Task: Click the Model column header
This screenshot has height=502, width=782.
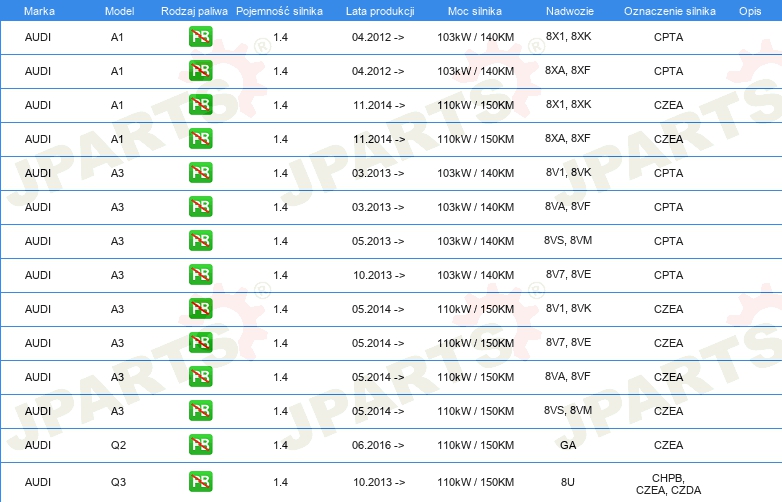Action: pyautogui.click(x=119, y=11)
